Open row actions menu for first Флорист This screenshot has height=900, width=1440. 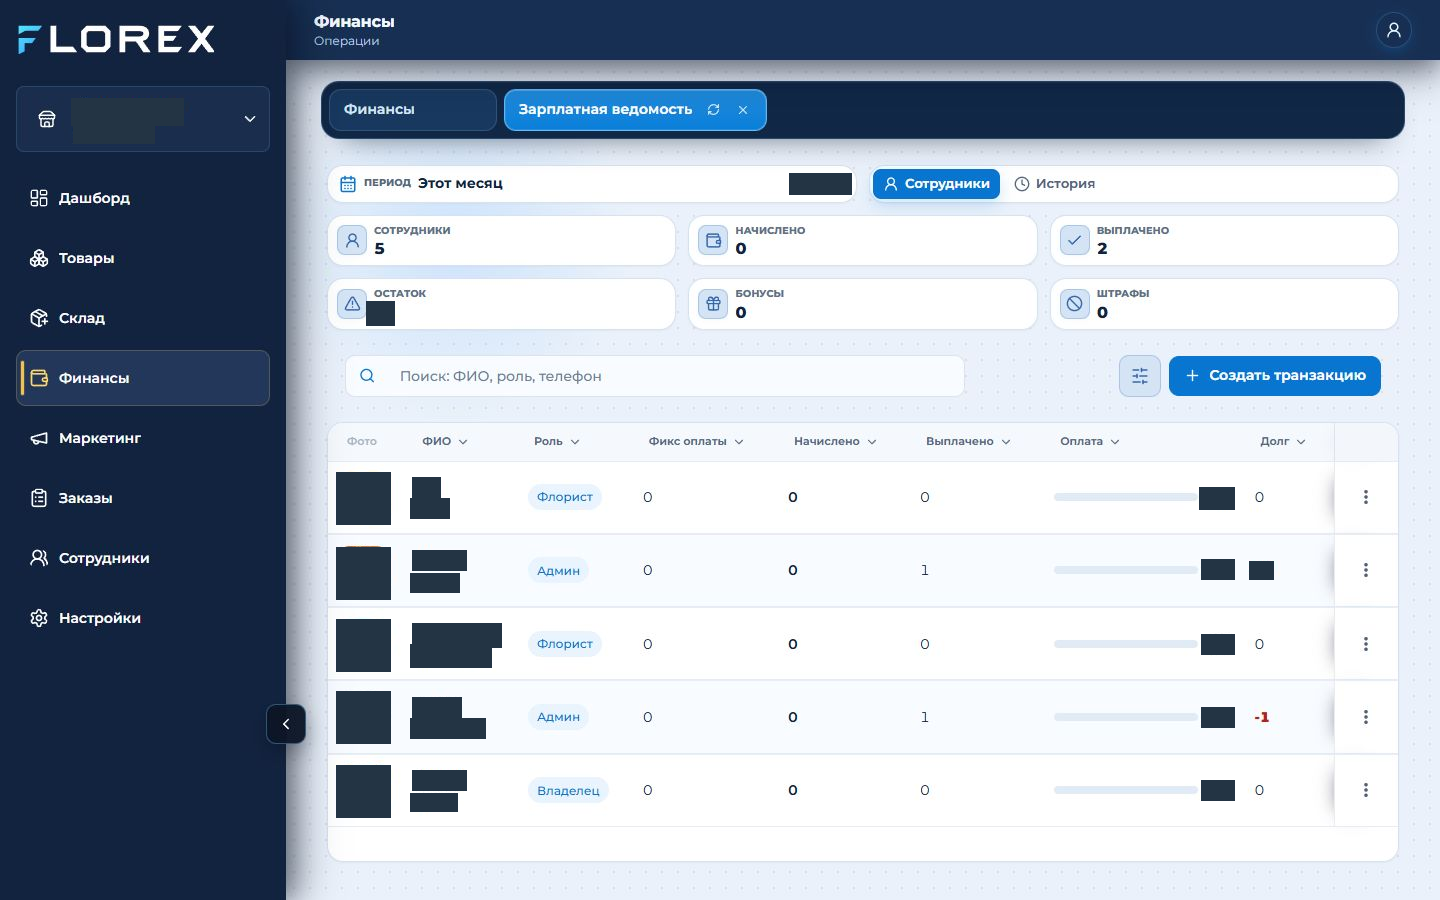click(1366, 497)
